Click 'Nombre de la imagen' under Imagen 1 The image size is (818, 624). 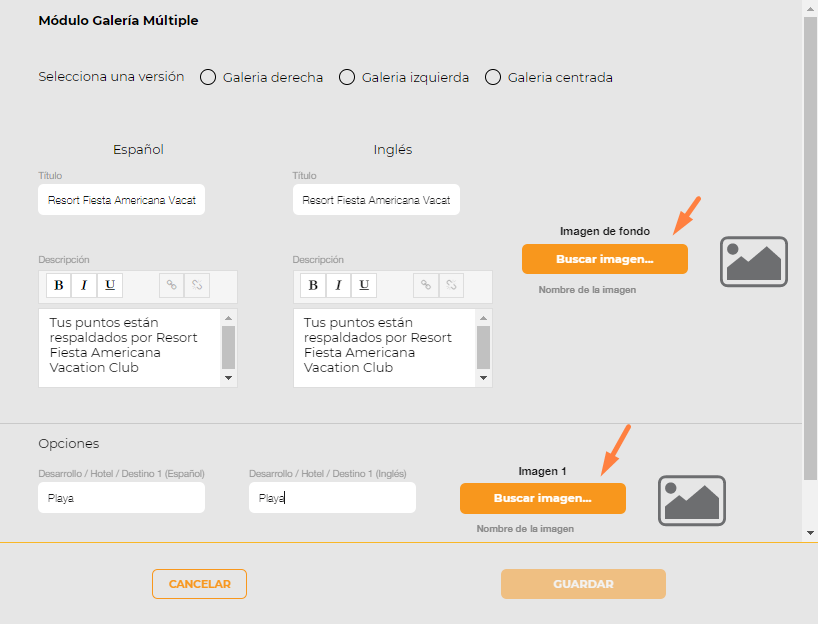pos(525,529)
